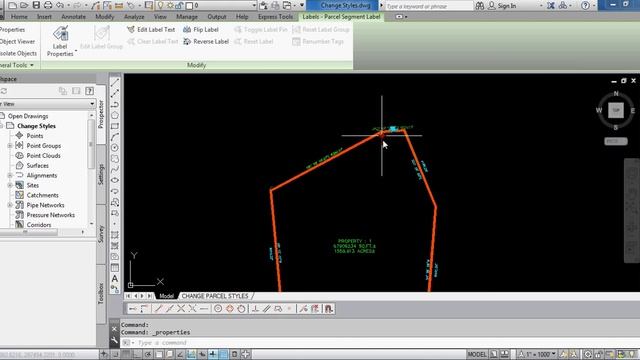Open the Insert ribbon tab
640x360 pixels.
pyautogui.click(x=44, y=17)
